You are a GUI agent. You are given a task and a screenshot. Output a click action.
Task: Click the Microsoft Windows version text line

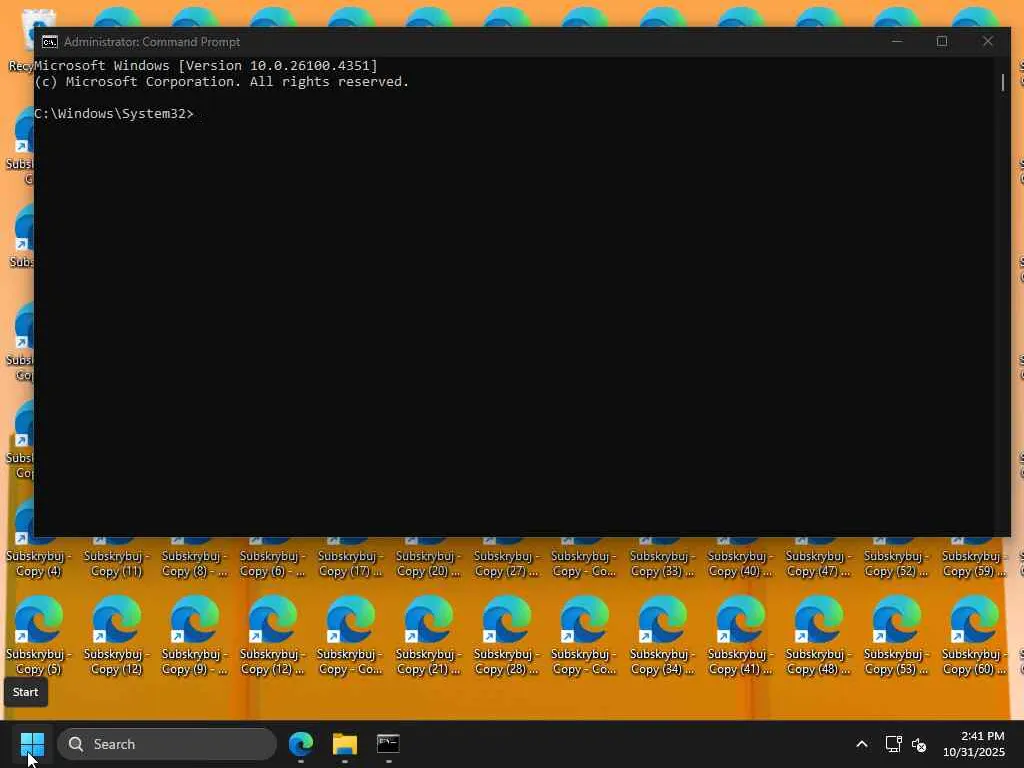click(x=206, y=65)
